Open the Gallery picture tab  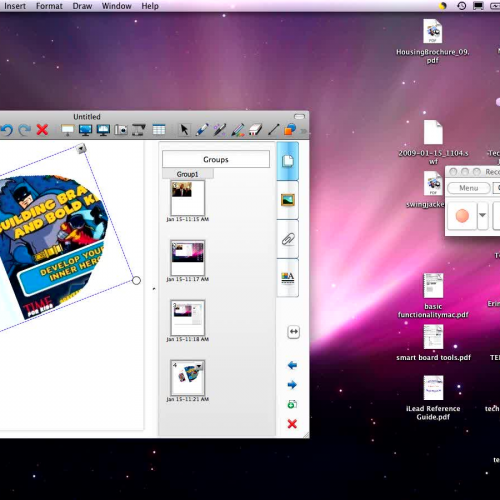[x=288, y=200]
